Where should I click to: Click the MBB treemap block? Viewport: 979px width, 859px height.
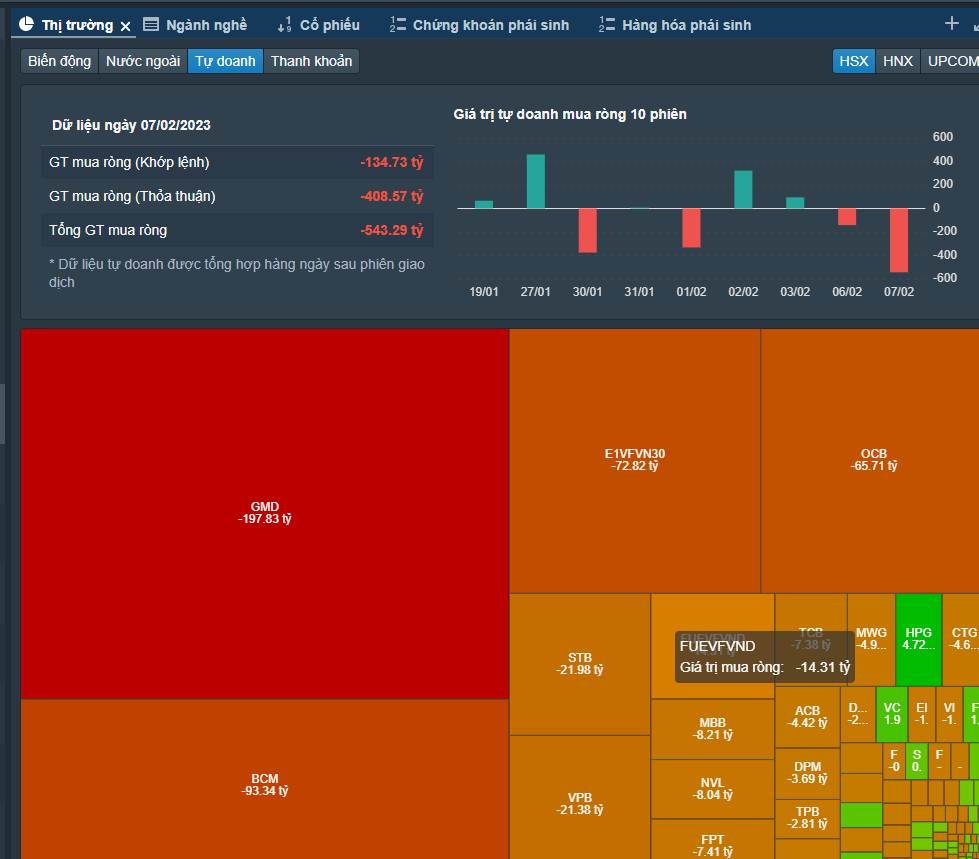(712, 729)
